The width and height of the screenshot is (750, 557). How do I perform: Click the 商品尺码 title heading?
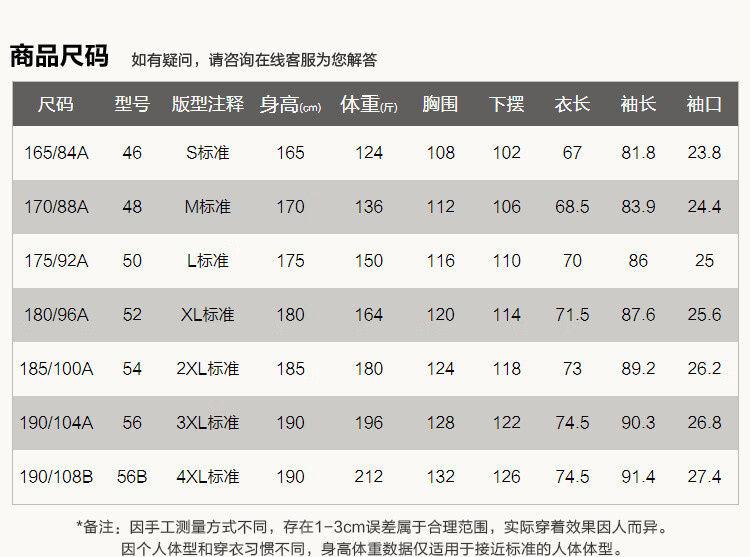click(59, 56)
